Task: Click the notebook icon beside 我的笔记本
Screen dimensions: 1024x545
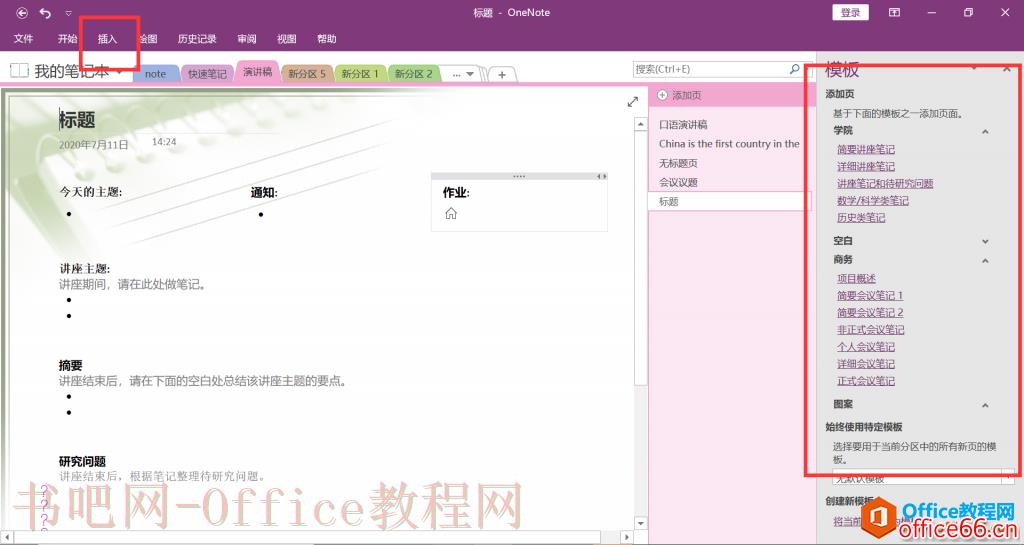Action: pos(19,70)
